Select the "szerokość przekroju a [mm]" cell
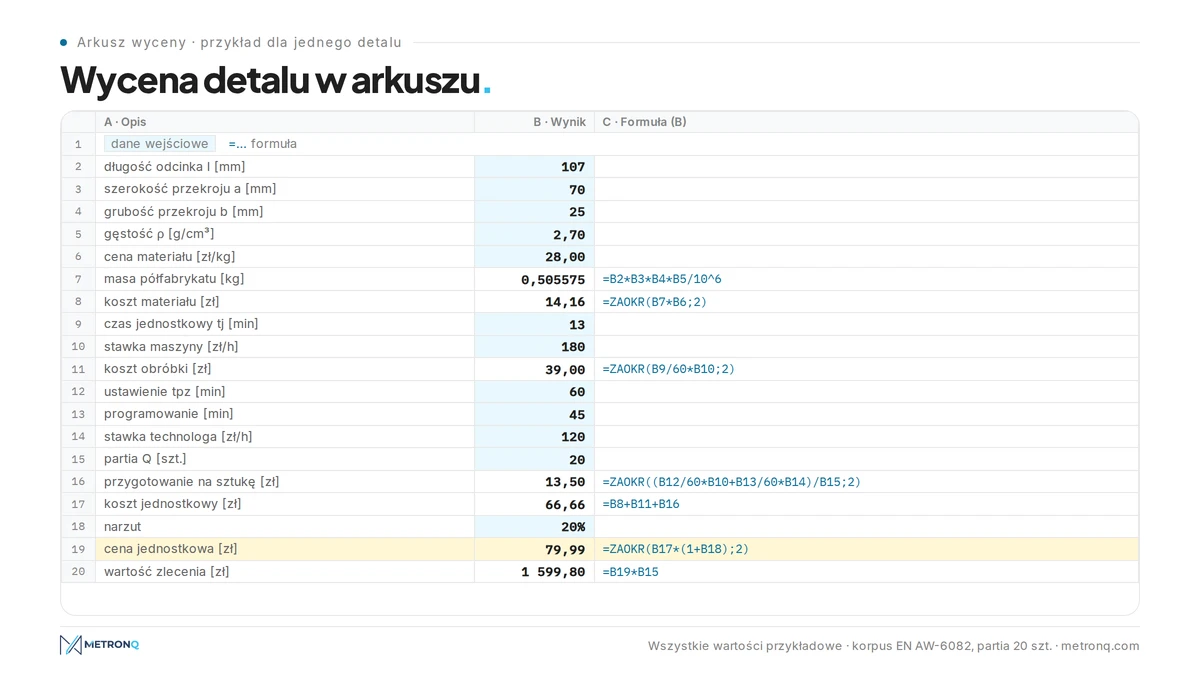Screen dimensions: 1200x675 point(285,189)
